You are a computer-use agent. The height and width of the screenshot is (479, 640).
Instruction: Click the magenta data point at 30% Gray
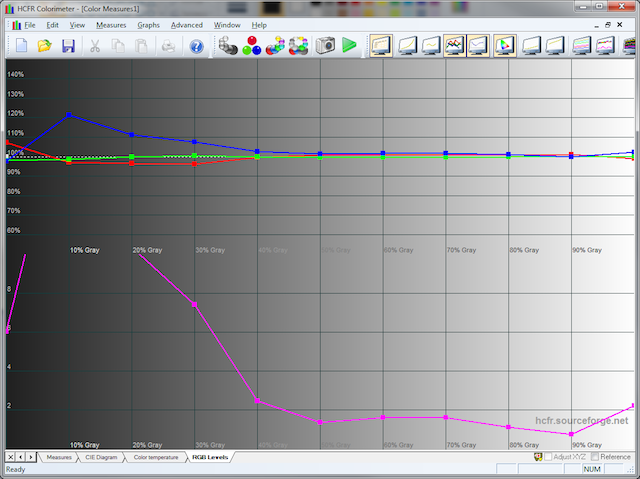coord(195,304)
